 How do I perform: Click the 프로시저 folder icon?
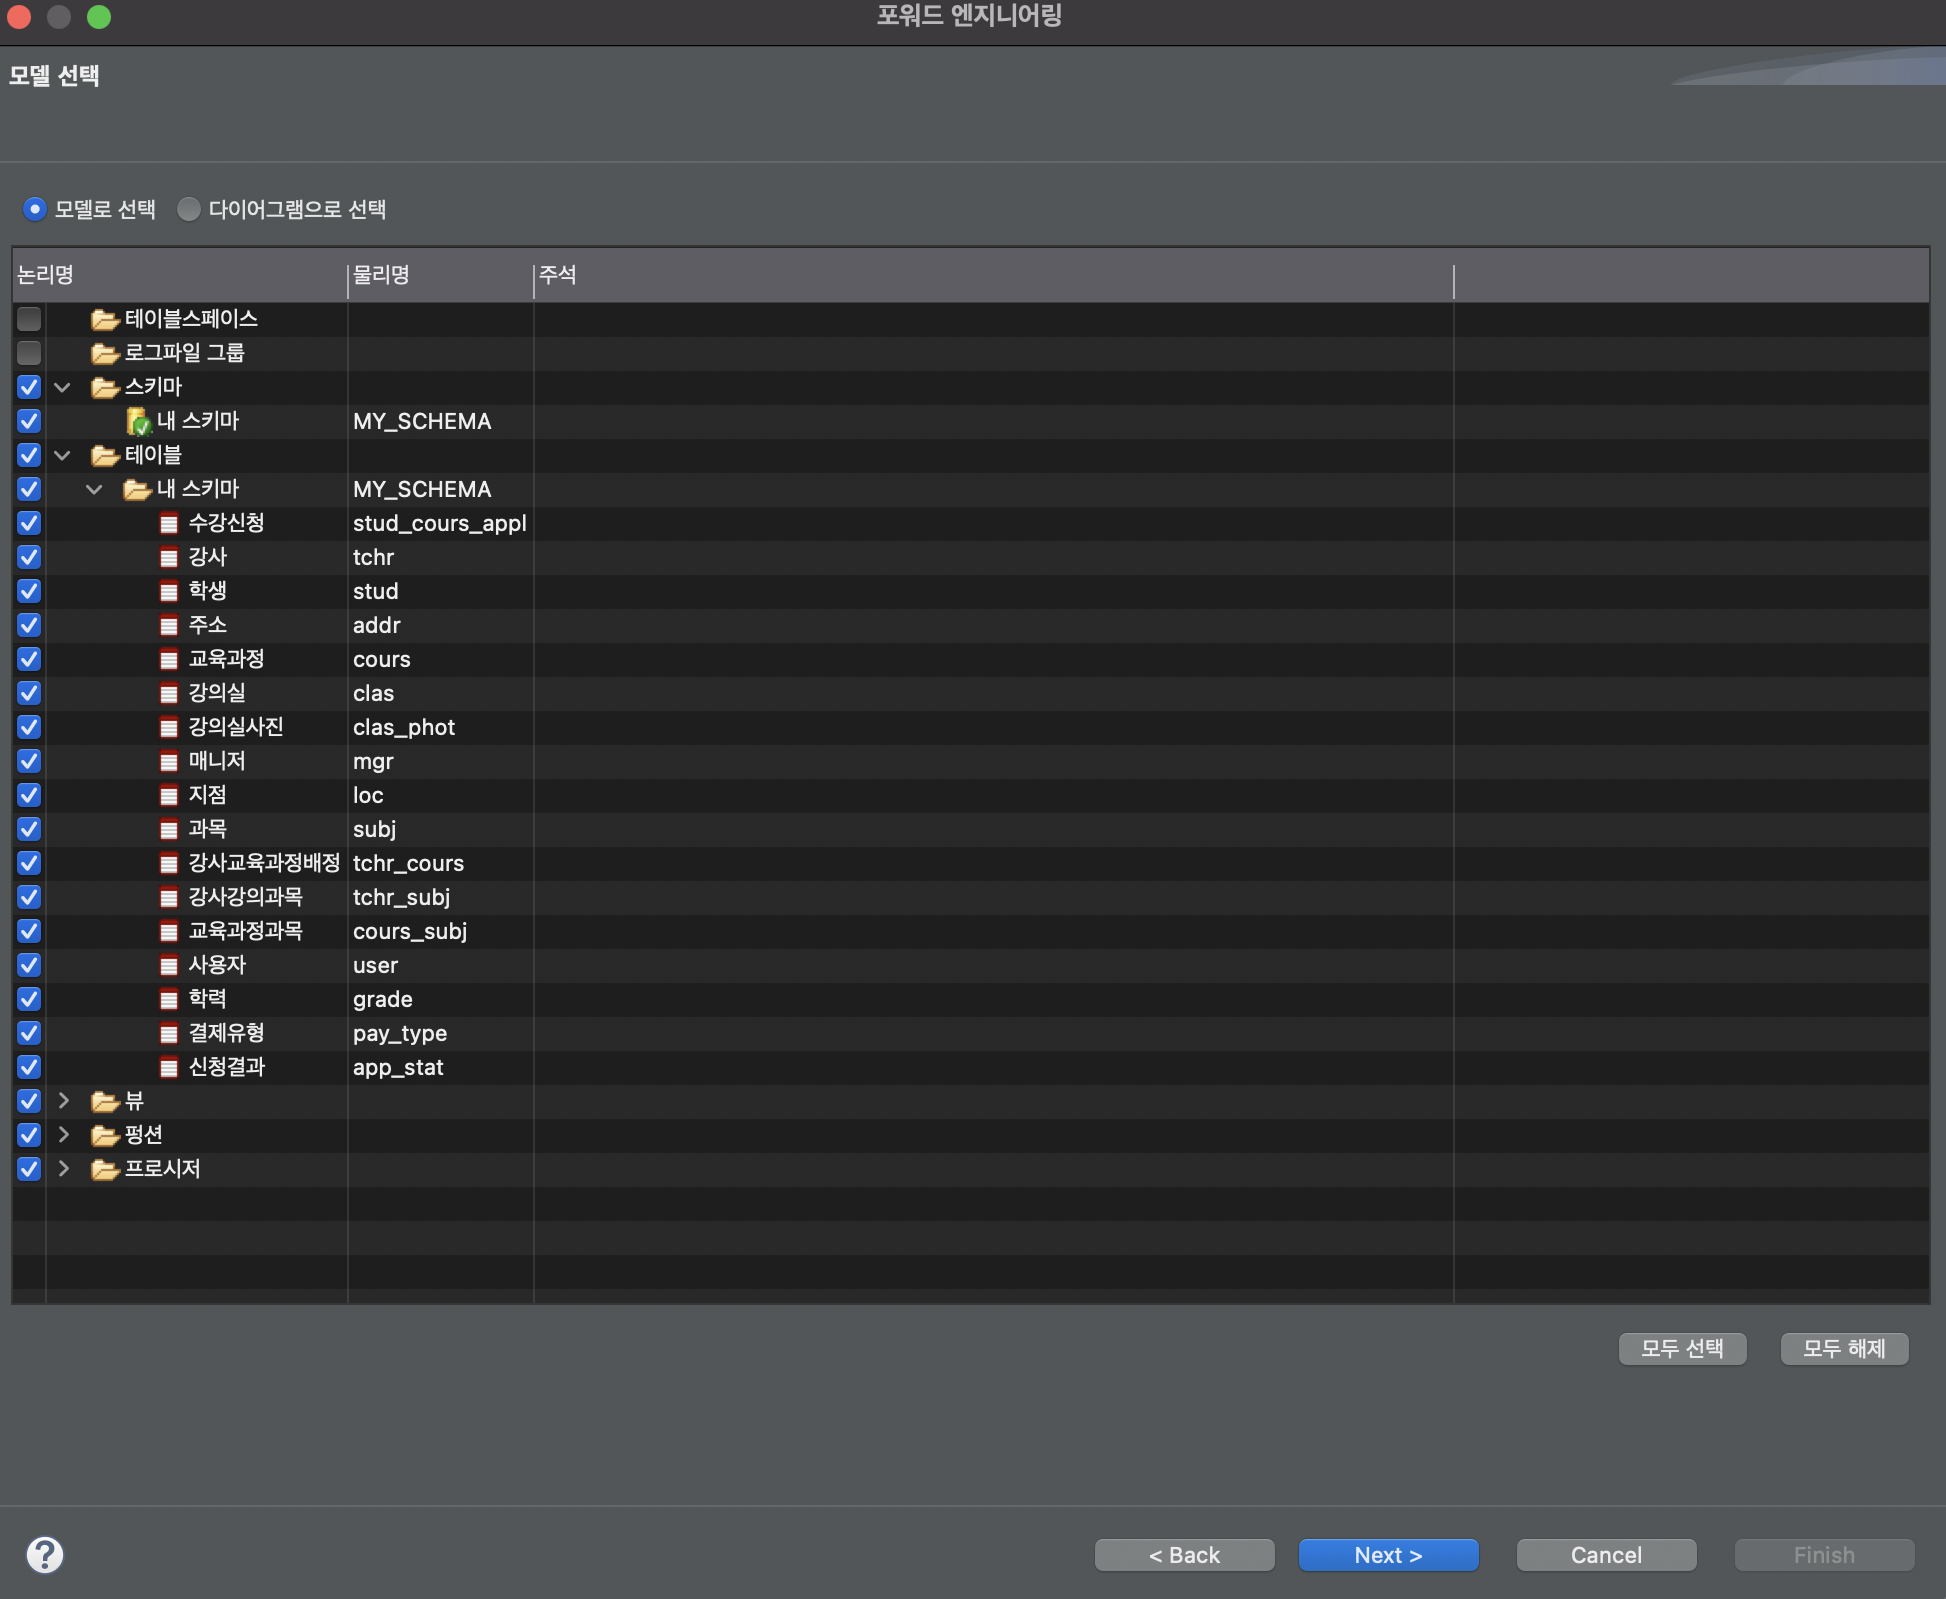point(105,1169)
